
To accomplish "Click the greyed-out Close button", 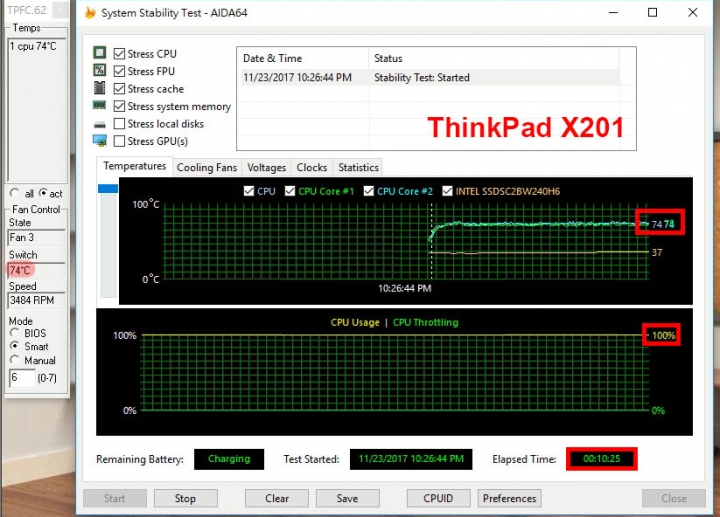I will [674, 498].
